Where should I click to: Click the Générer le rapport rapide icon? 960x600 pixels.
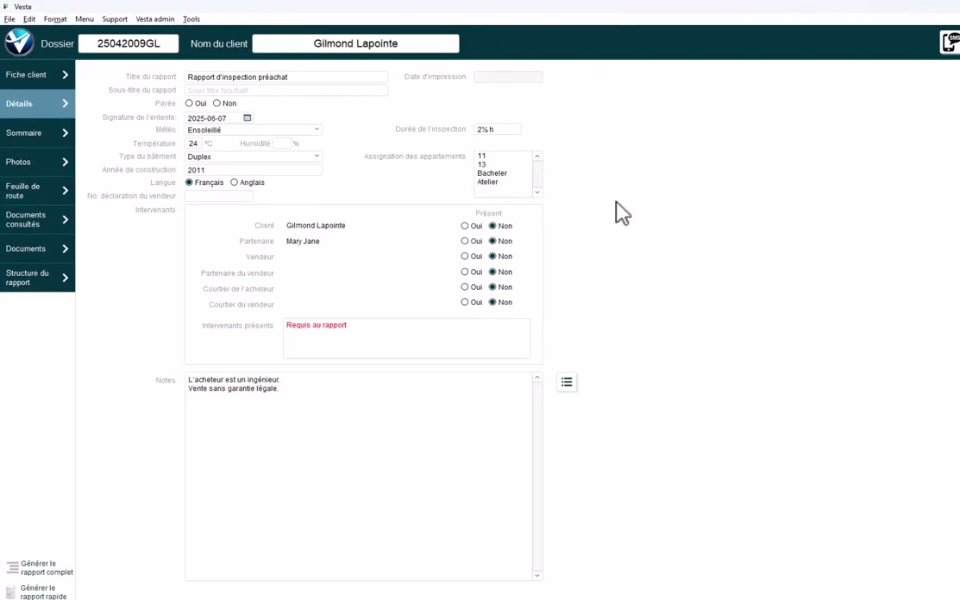coord(12,592)
